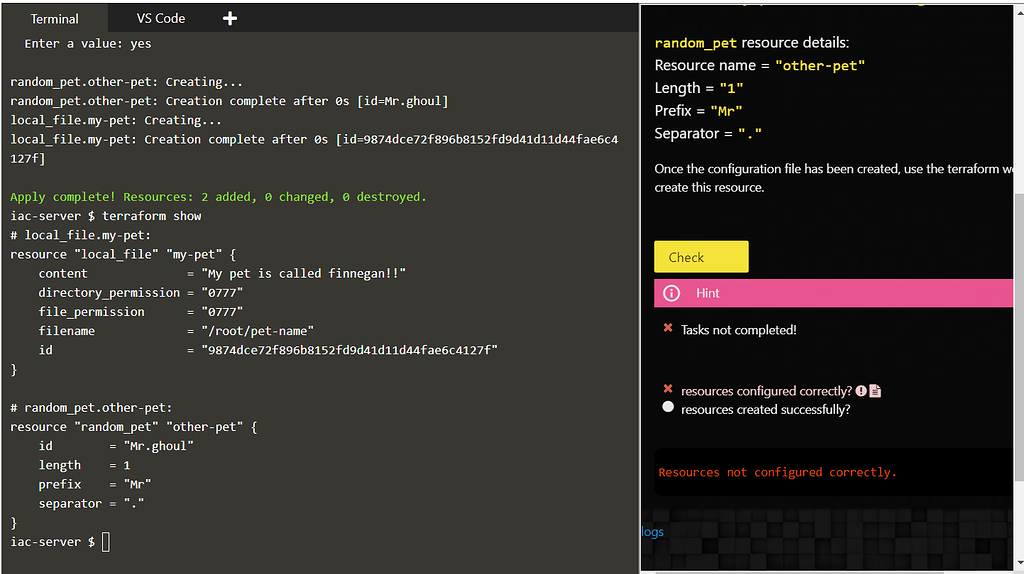
Task: Click the red X next to Tasks not completed
Action: (668, 328)
